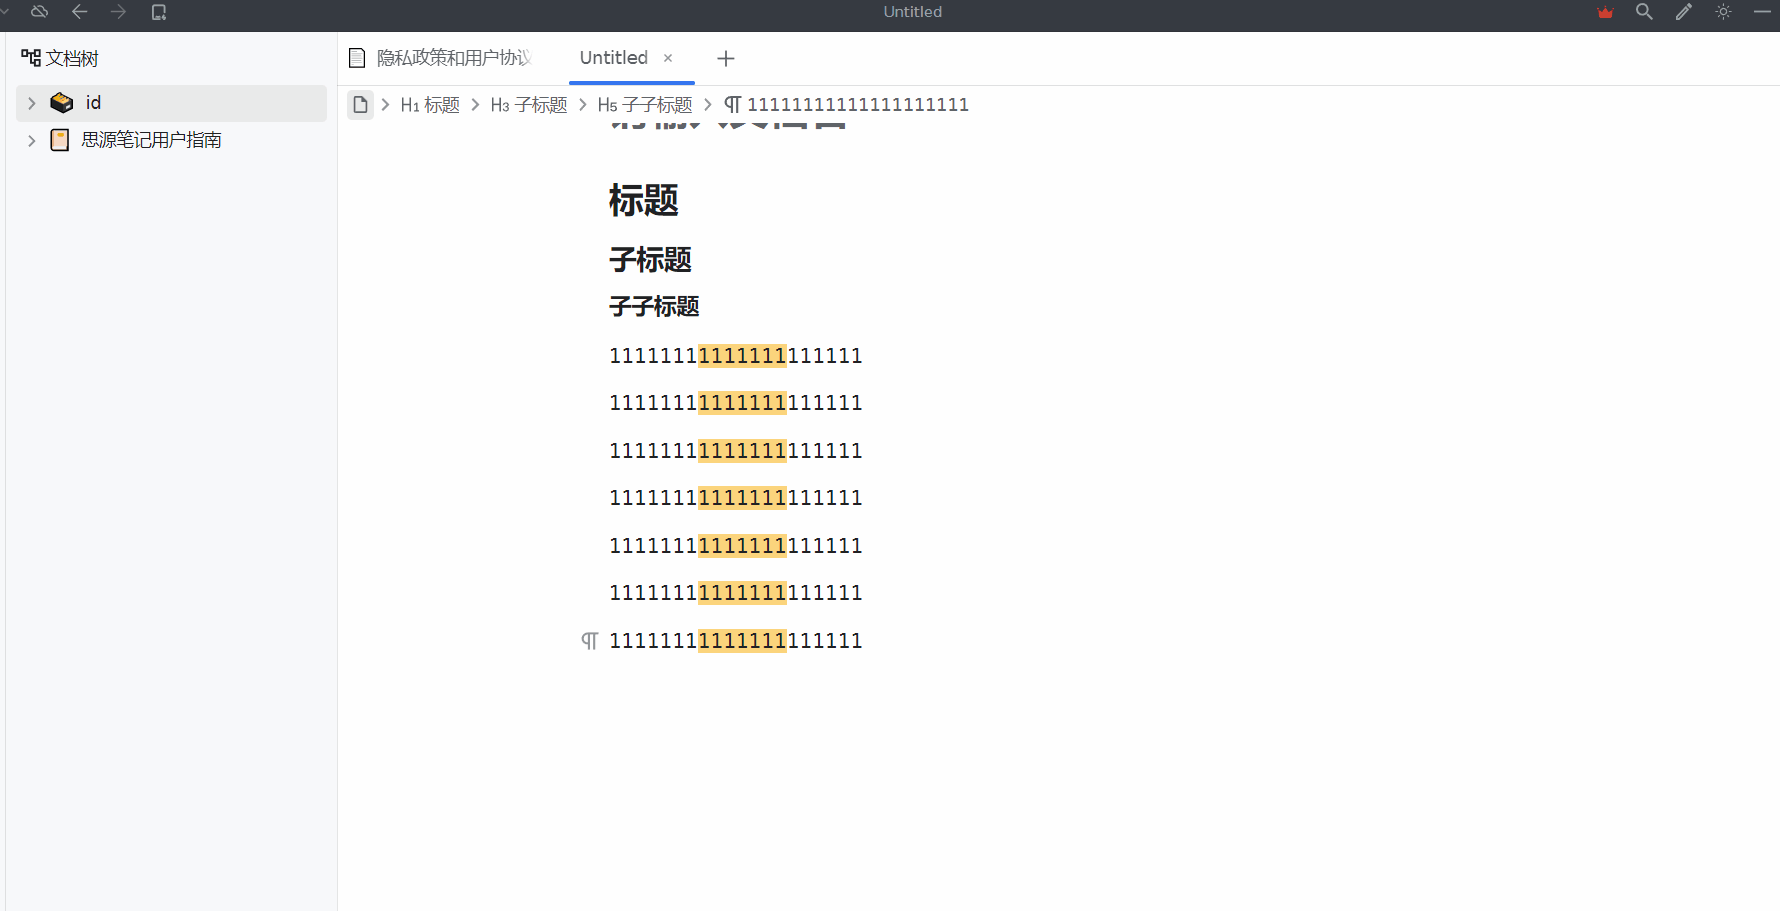Click the daily note icon in the title bar

(x=158, y=12)
